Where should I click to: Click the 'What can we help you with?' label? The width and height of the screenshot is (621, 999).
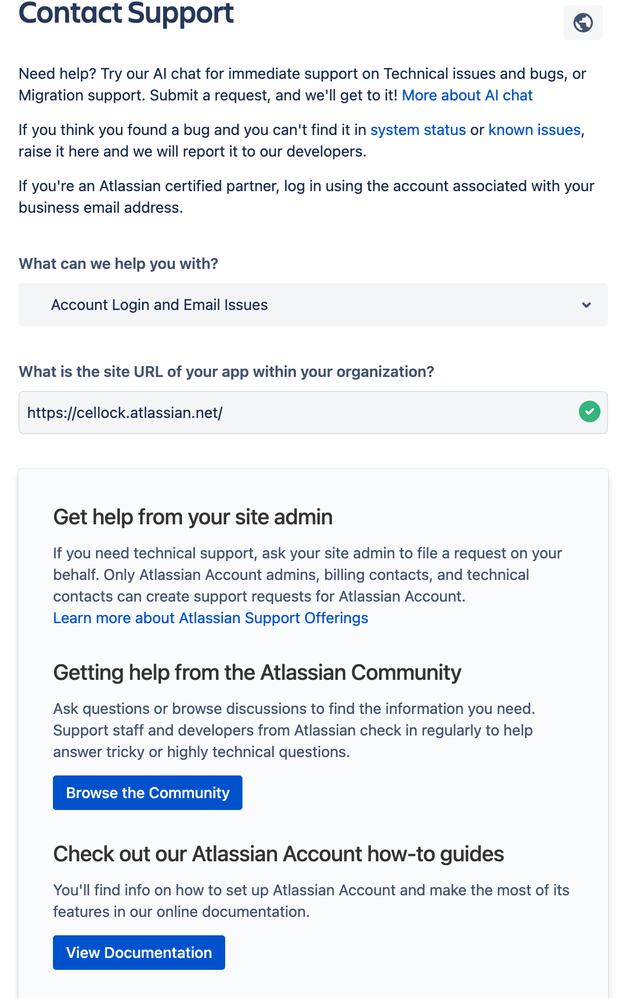pyautogui.click(x=118, y=264)
